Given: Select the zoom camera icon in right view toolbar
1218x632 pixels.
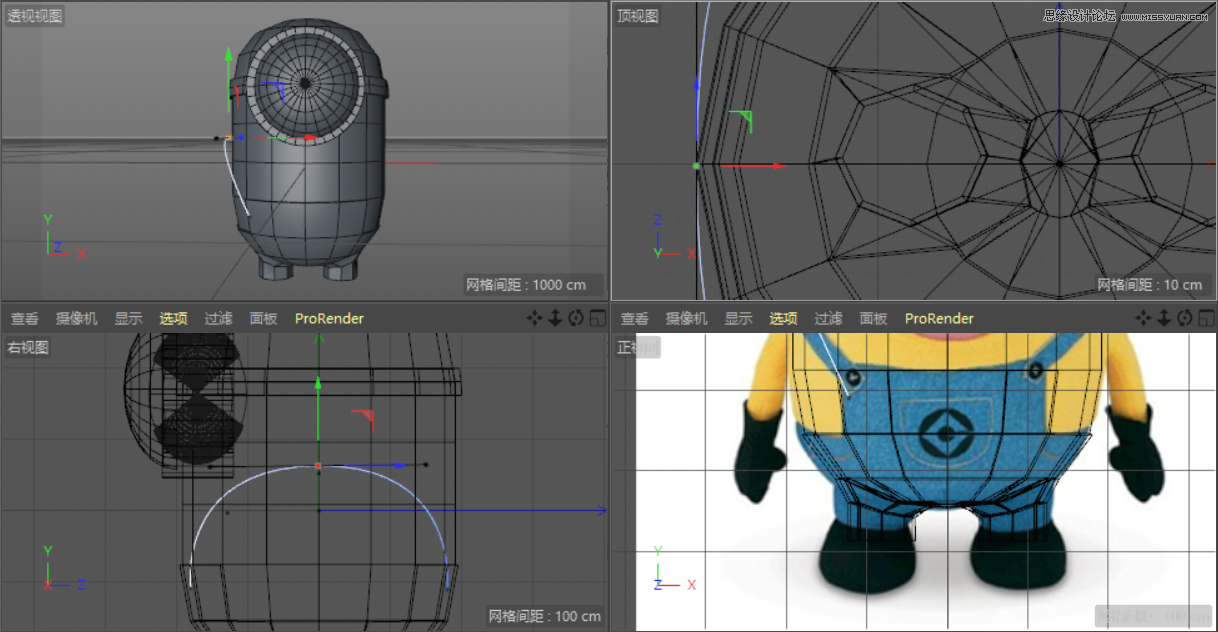Looking at the screenshot, I should [x=553, y=318].
